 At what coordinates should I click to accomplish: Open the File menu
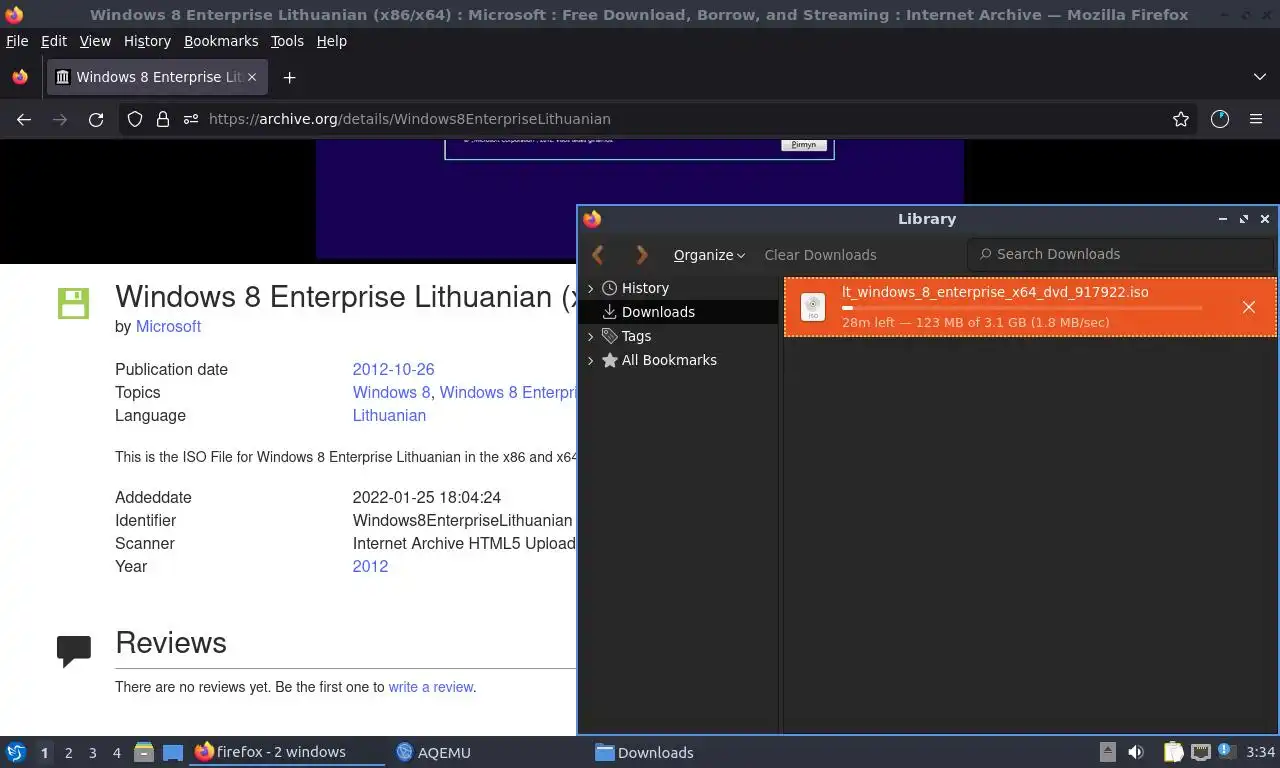(17, 41)
